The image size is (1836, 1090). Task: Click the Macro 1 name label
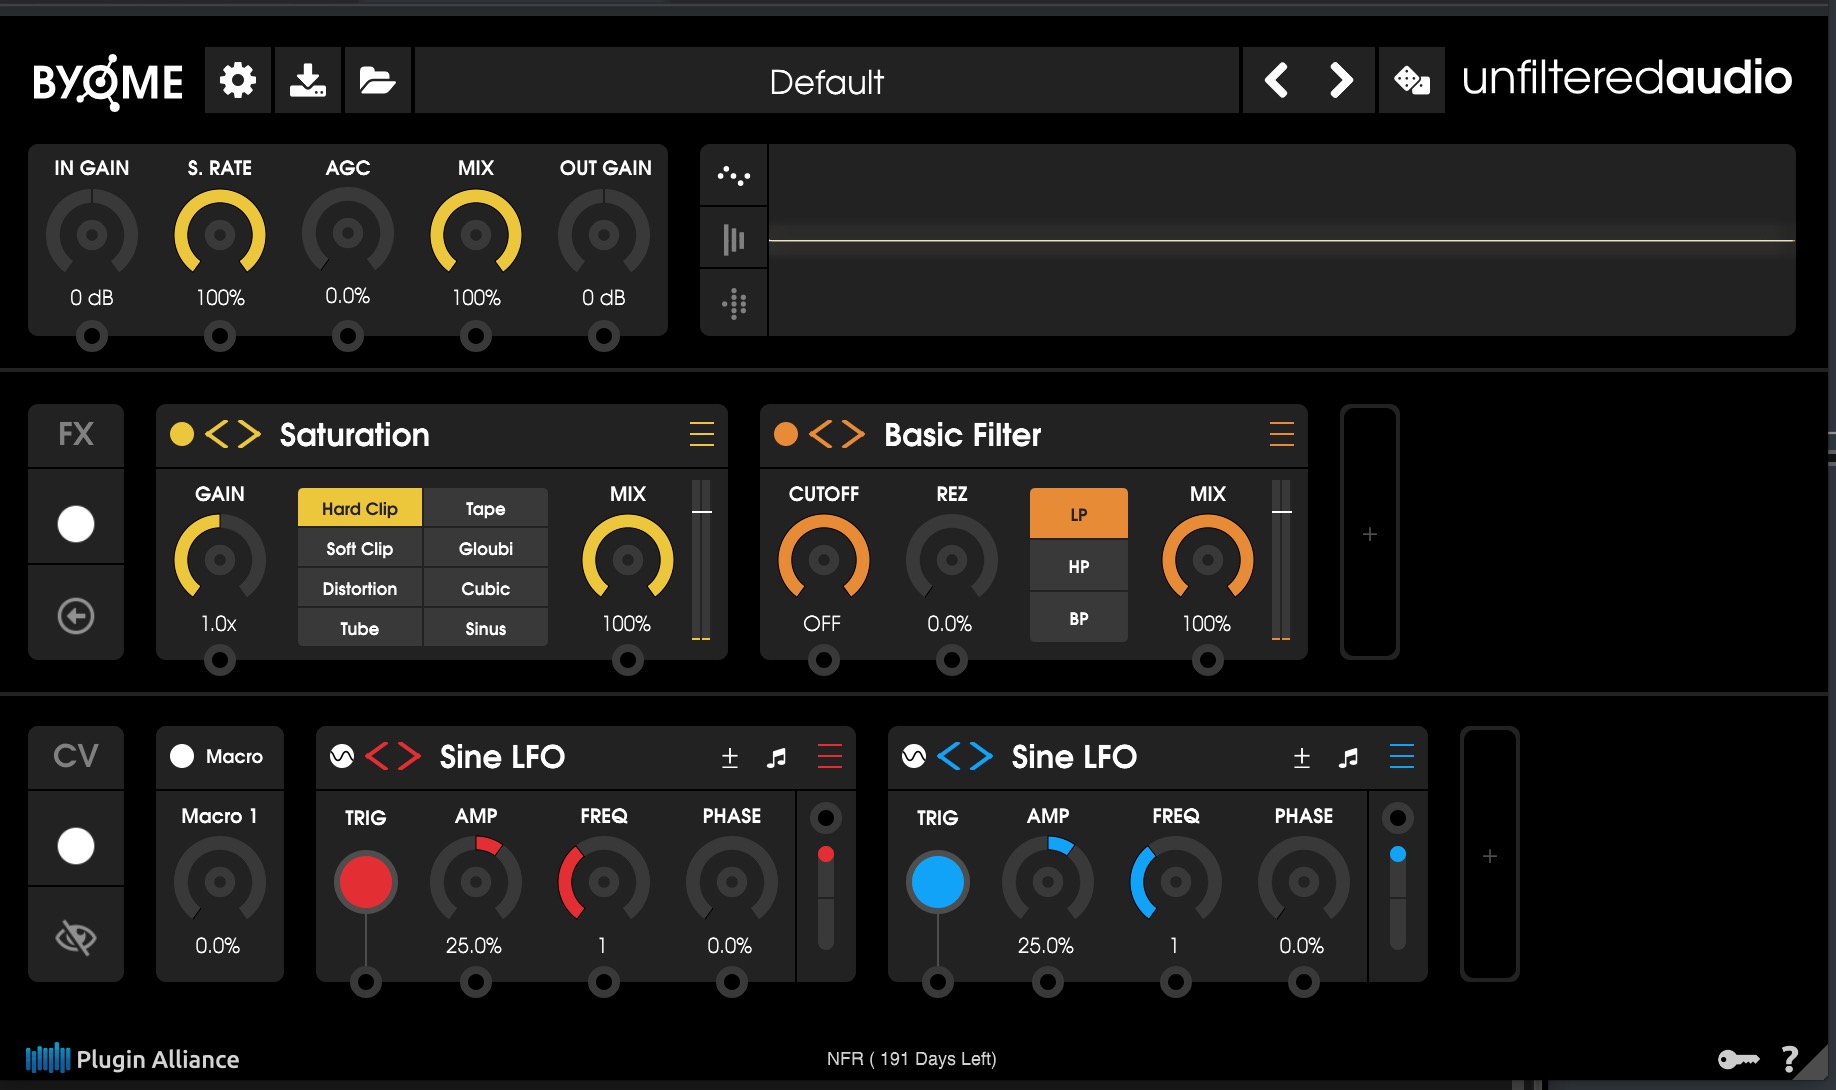[219, 816]
